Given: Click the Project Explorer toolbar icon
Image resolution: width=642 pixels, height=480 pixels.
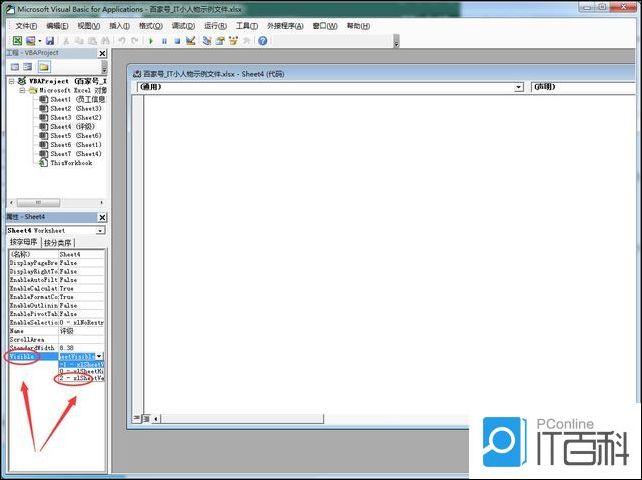Looking at the screenshot, I should pyautogui.click(x=207, y=41).
